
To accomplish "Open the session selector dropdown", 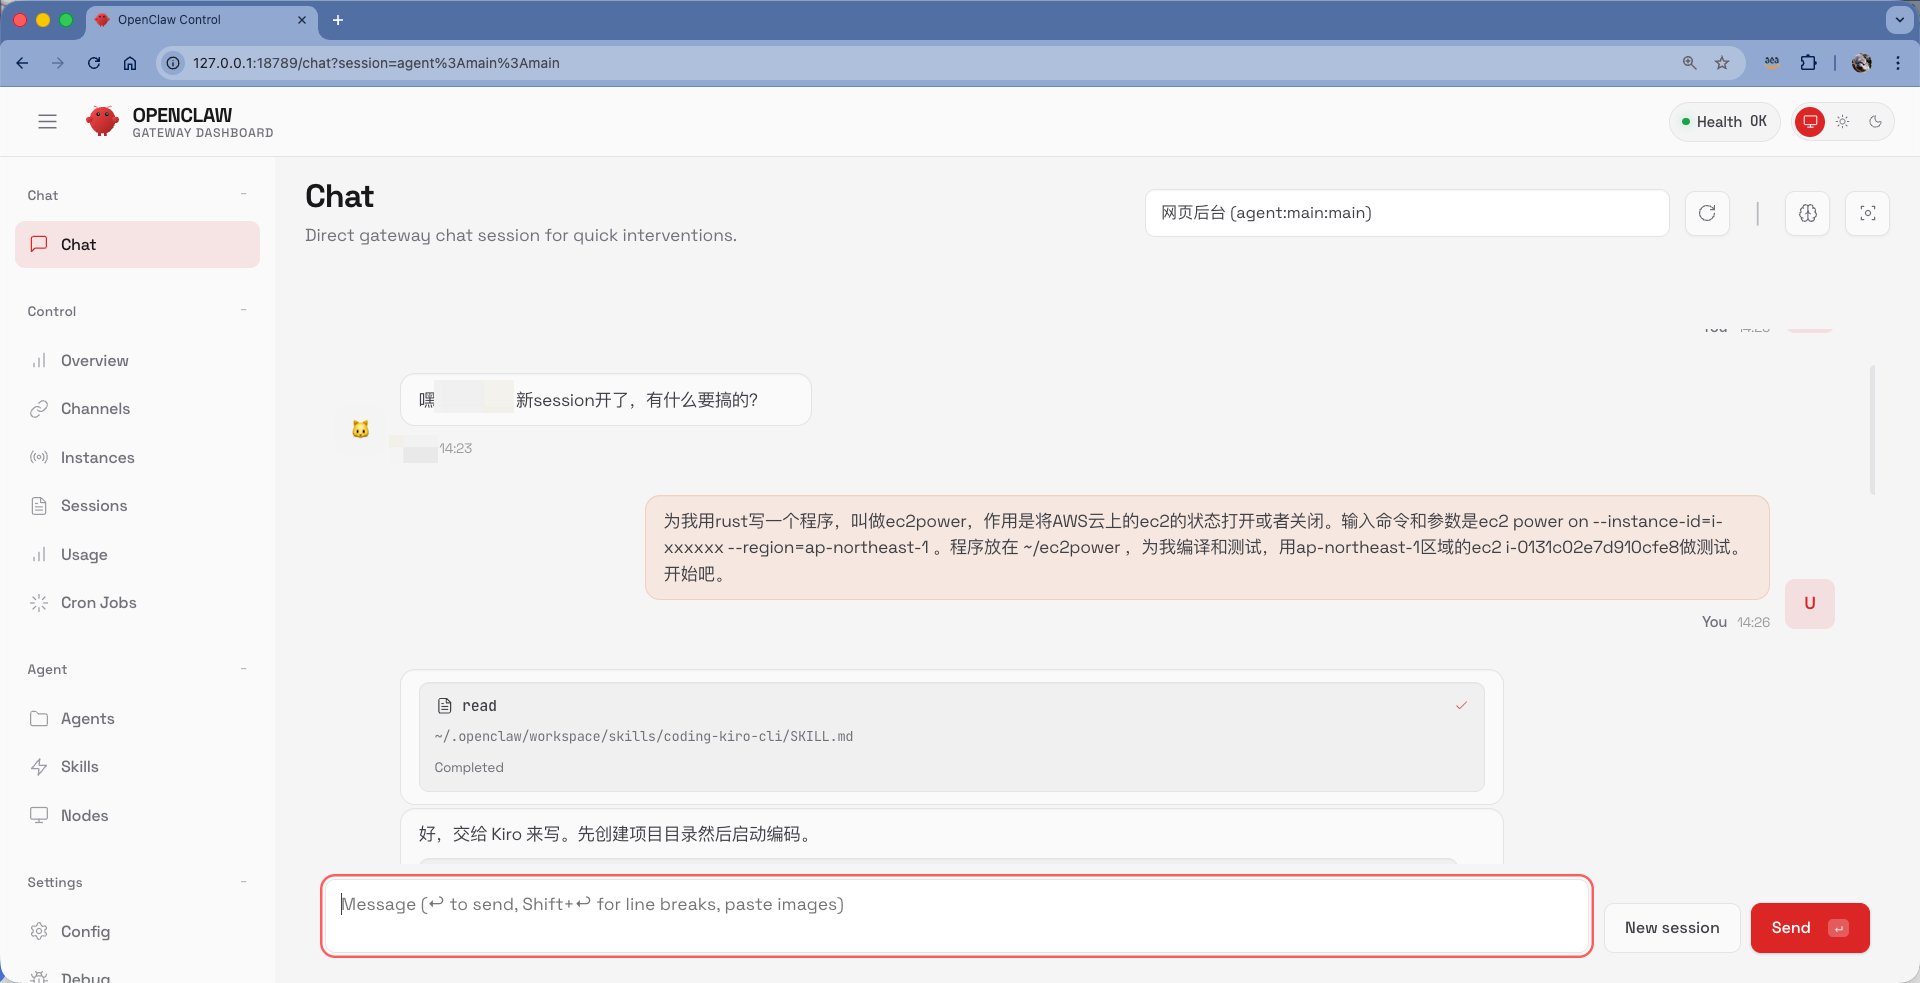I will 1406,213.
